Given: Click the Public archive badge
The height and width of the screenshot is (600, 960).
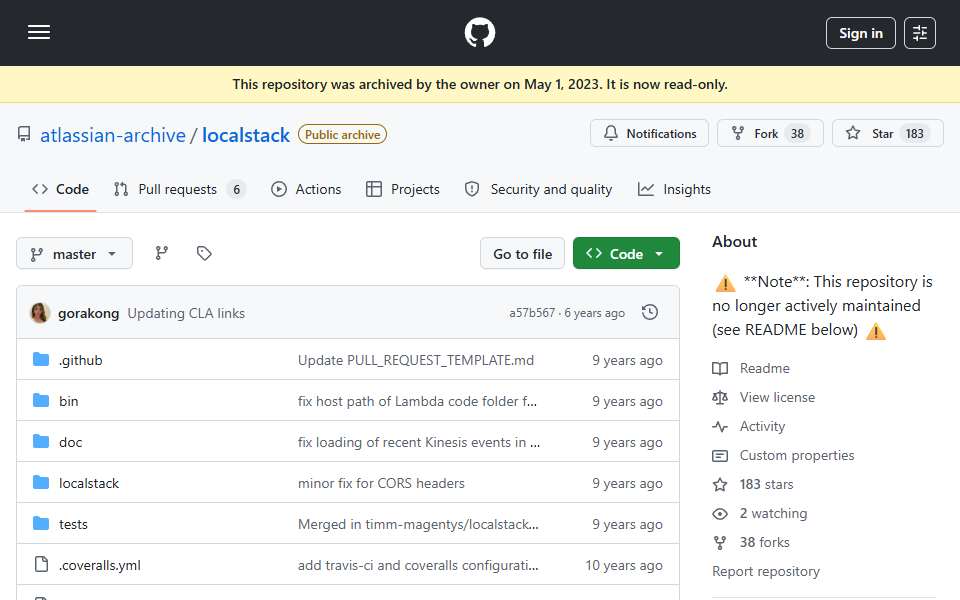Looking at the screenshot, I should [x=342, y=135].
